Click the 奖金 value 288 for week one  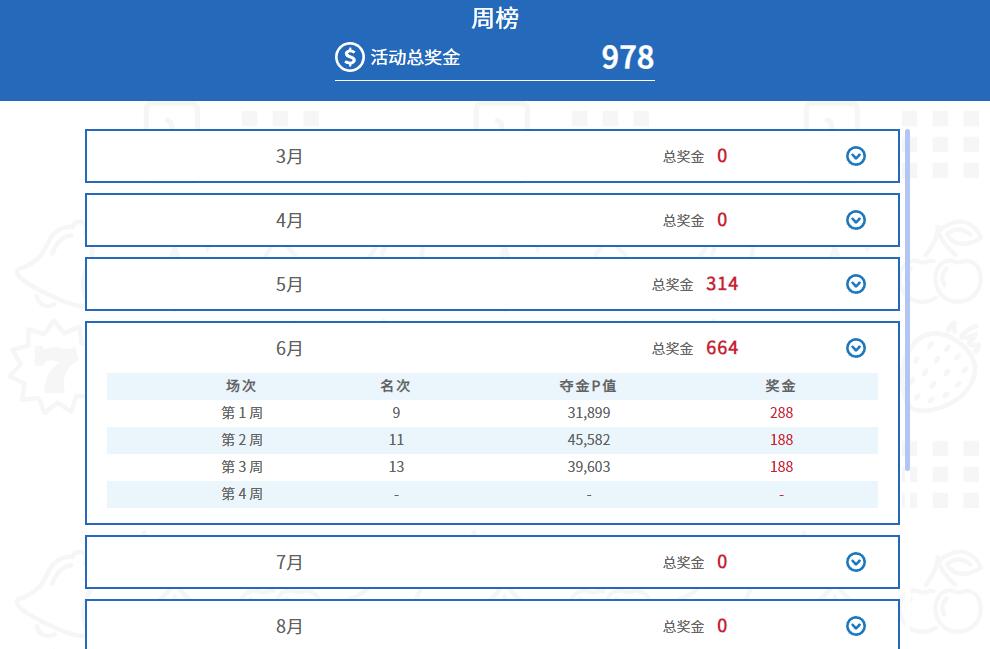(x=781, y=412)
